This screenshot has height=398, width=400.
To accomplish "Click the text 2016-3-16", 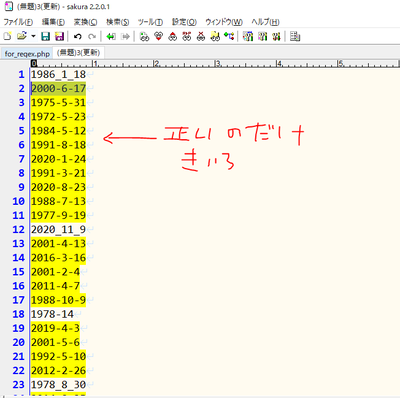I will 58,258.
